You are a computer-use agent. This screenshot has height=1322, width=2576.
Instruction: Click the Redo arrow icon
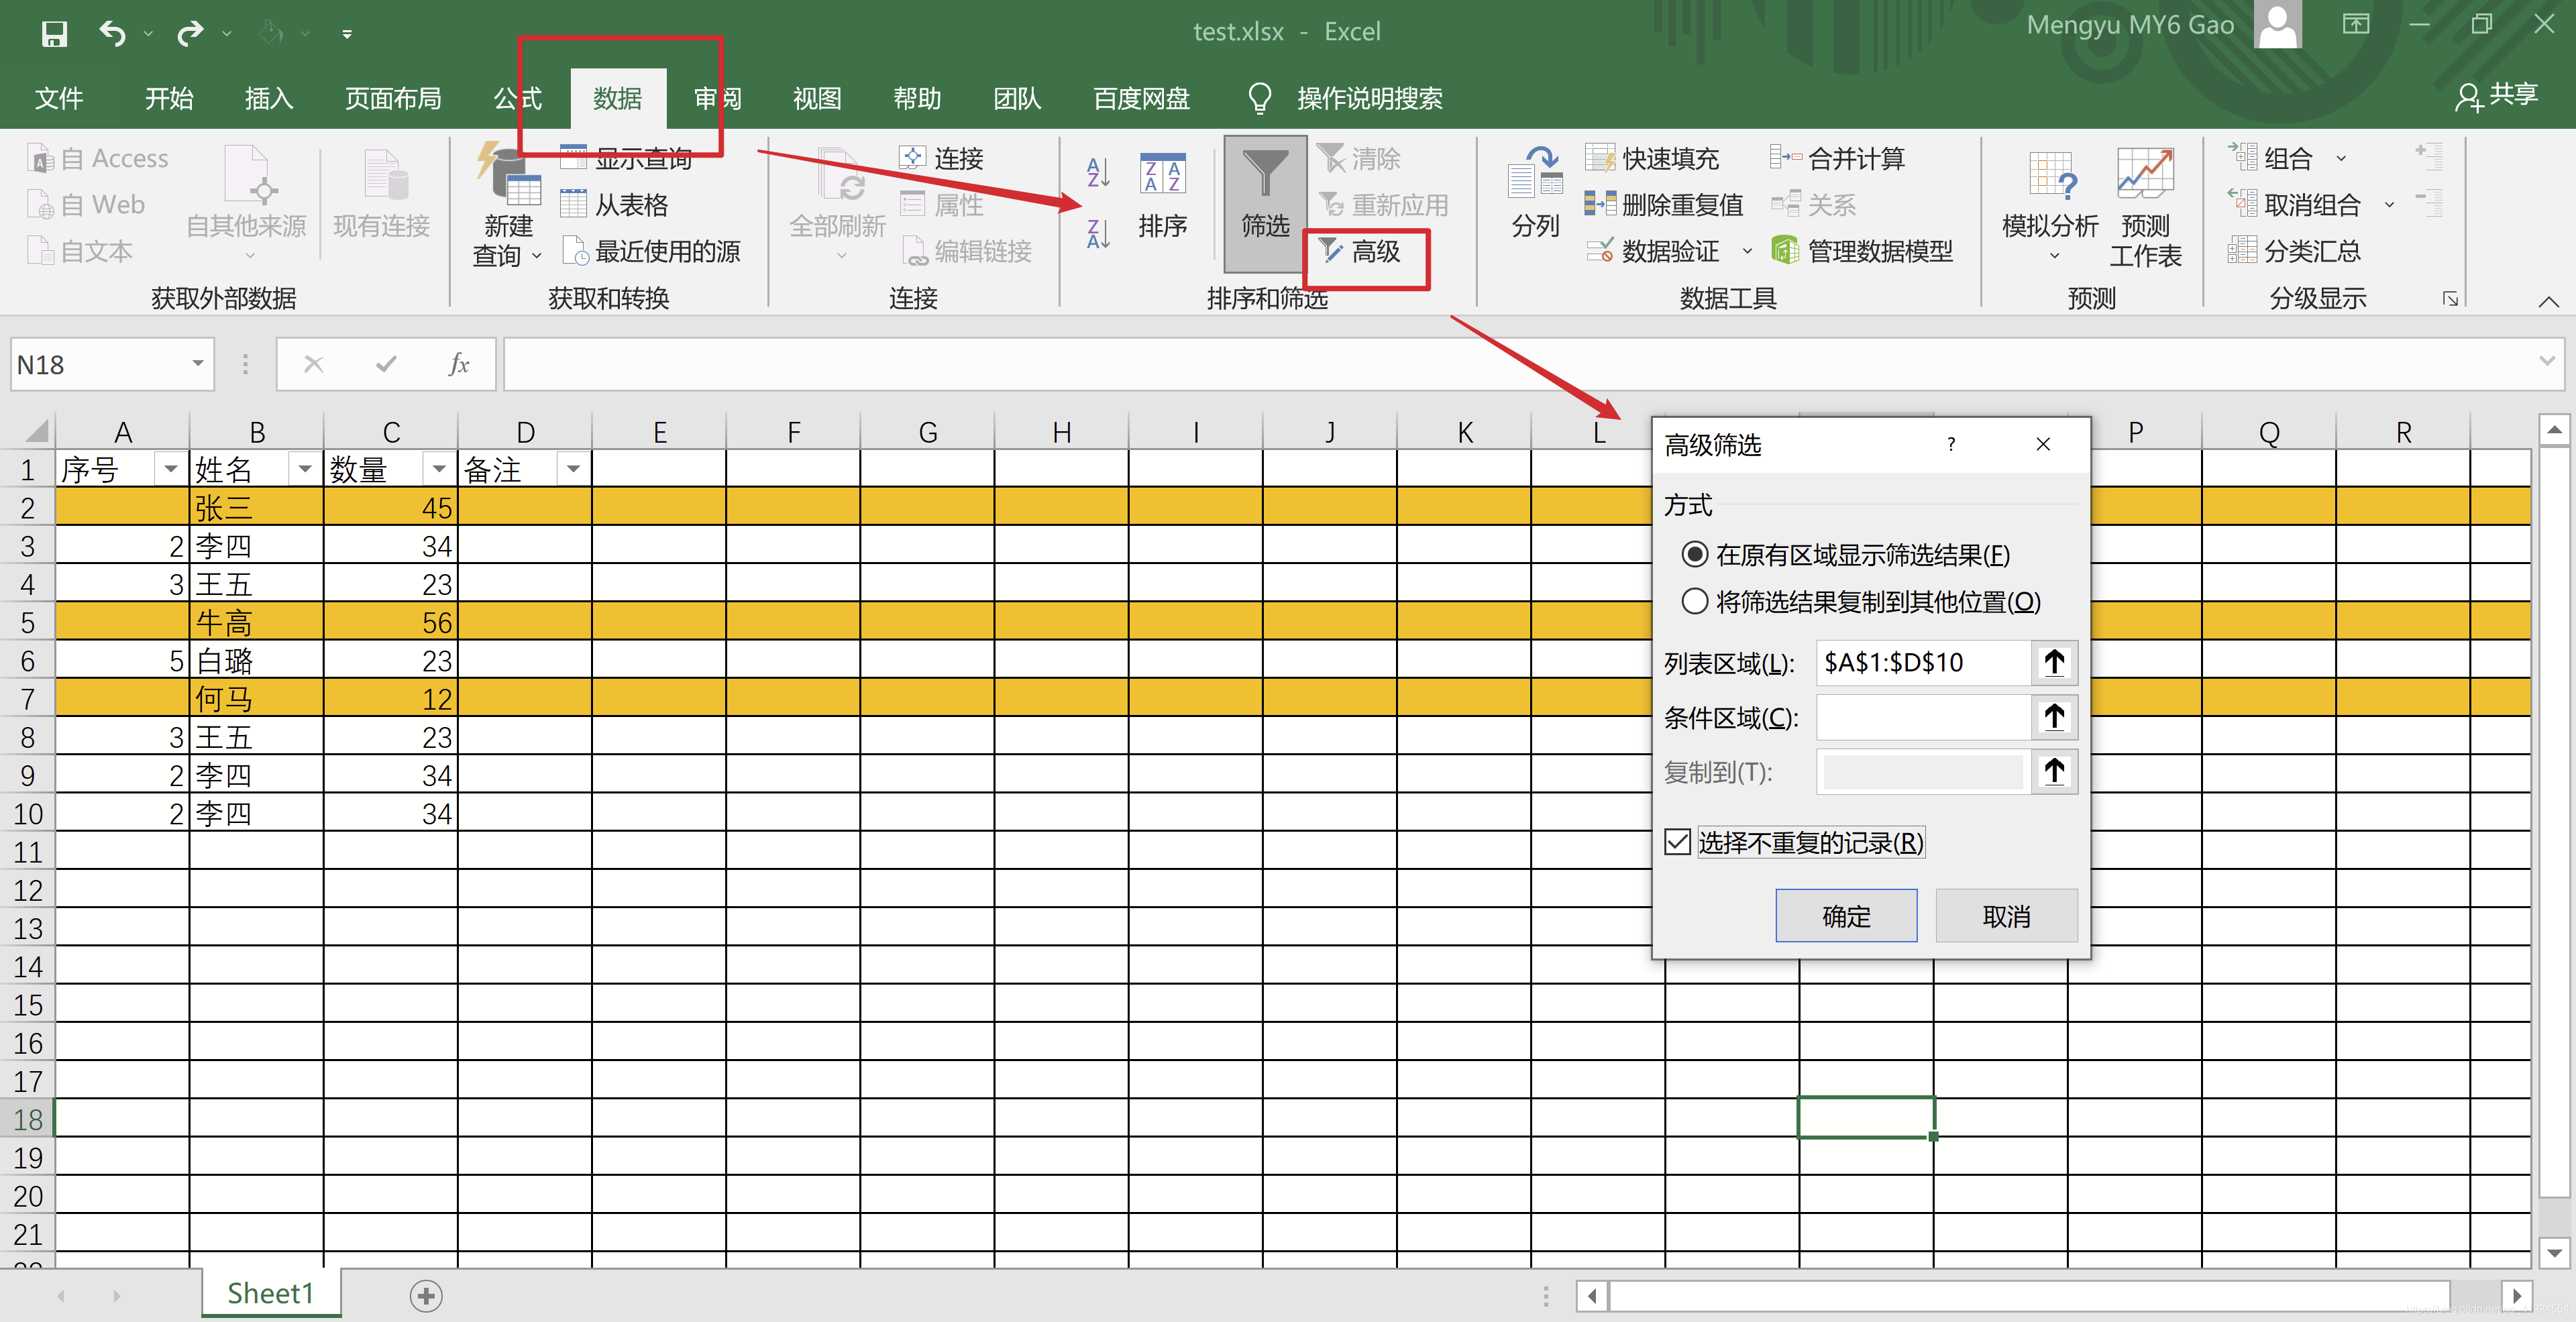point(189,34)
